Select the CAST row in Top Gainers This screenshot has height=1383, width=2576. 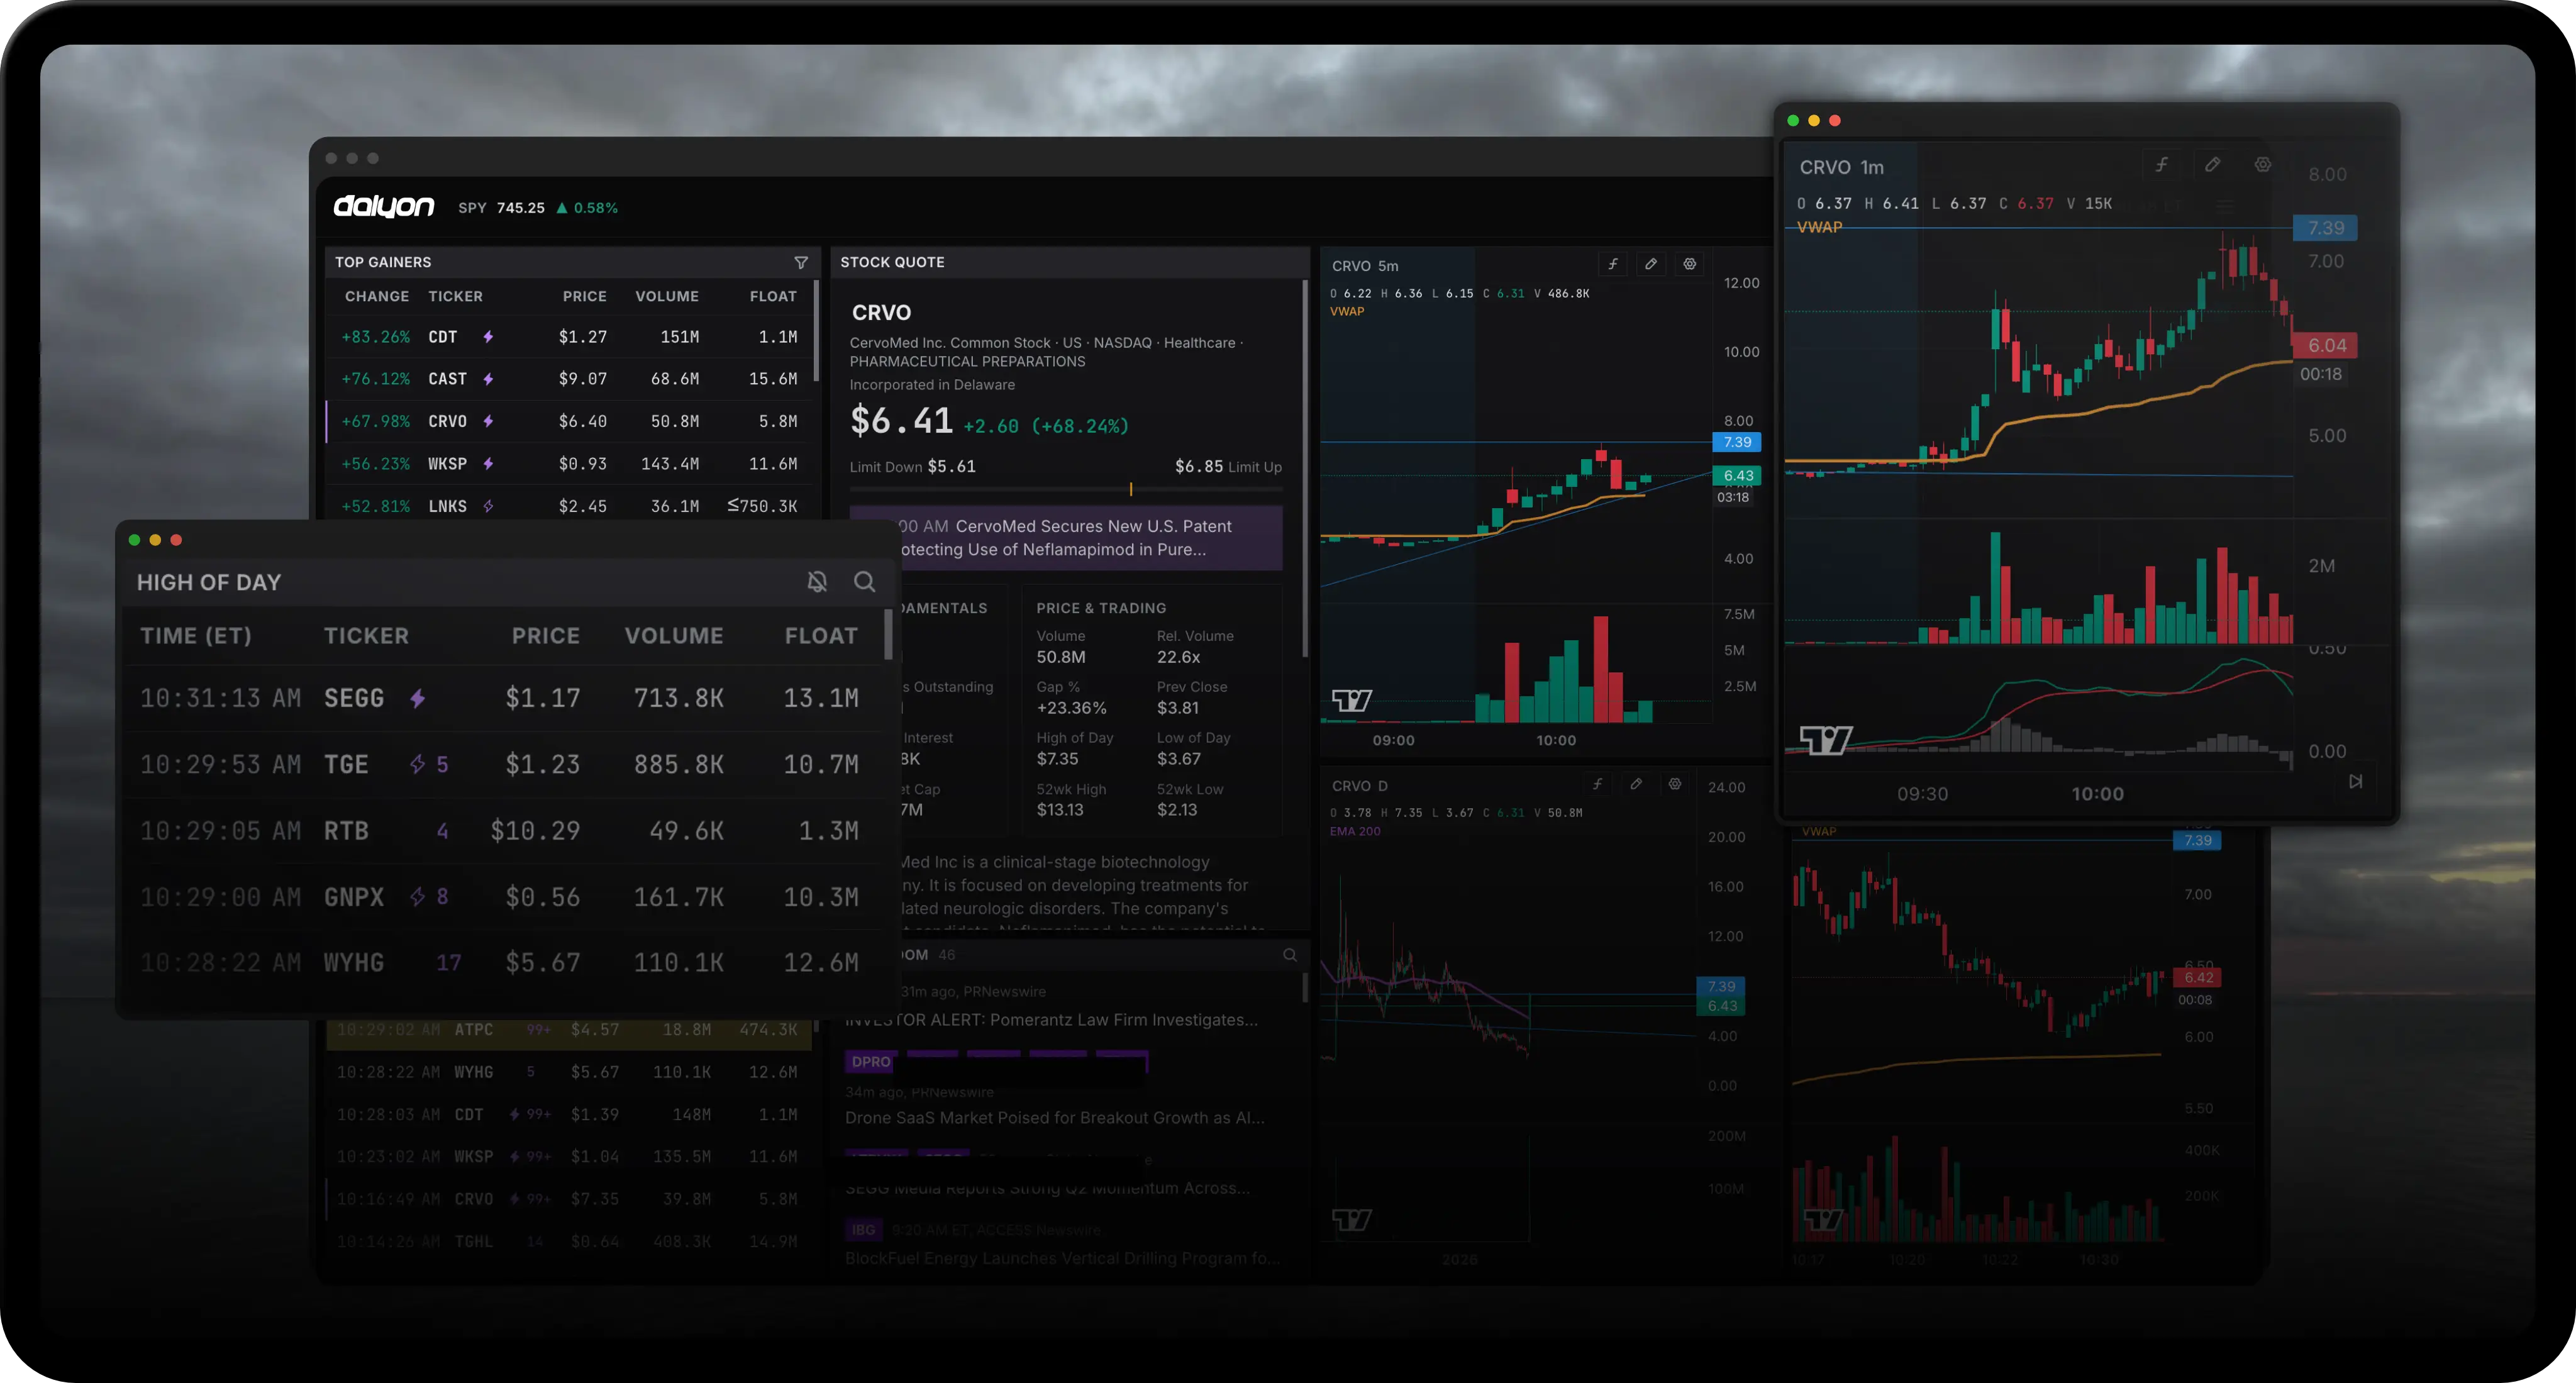(x=570, y=379)
